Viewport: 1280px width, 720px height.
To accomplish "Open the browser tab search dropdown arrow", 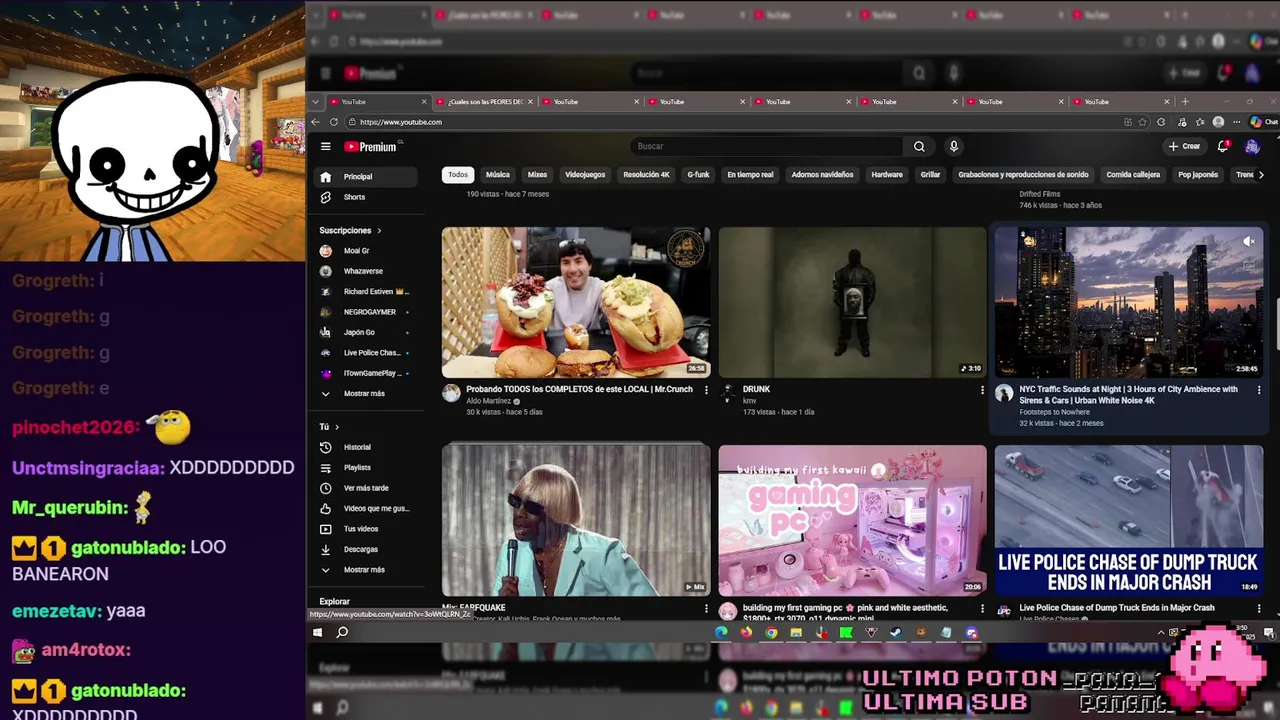I will pos(316,101).
